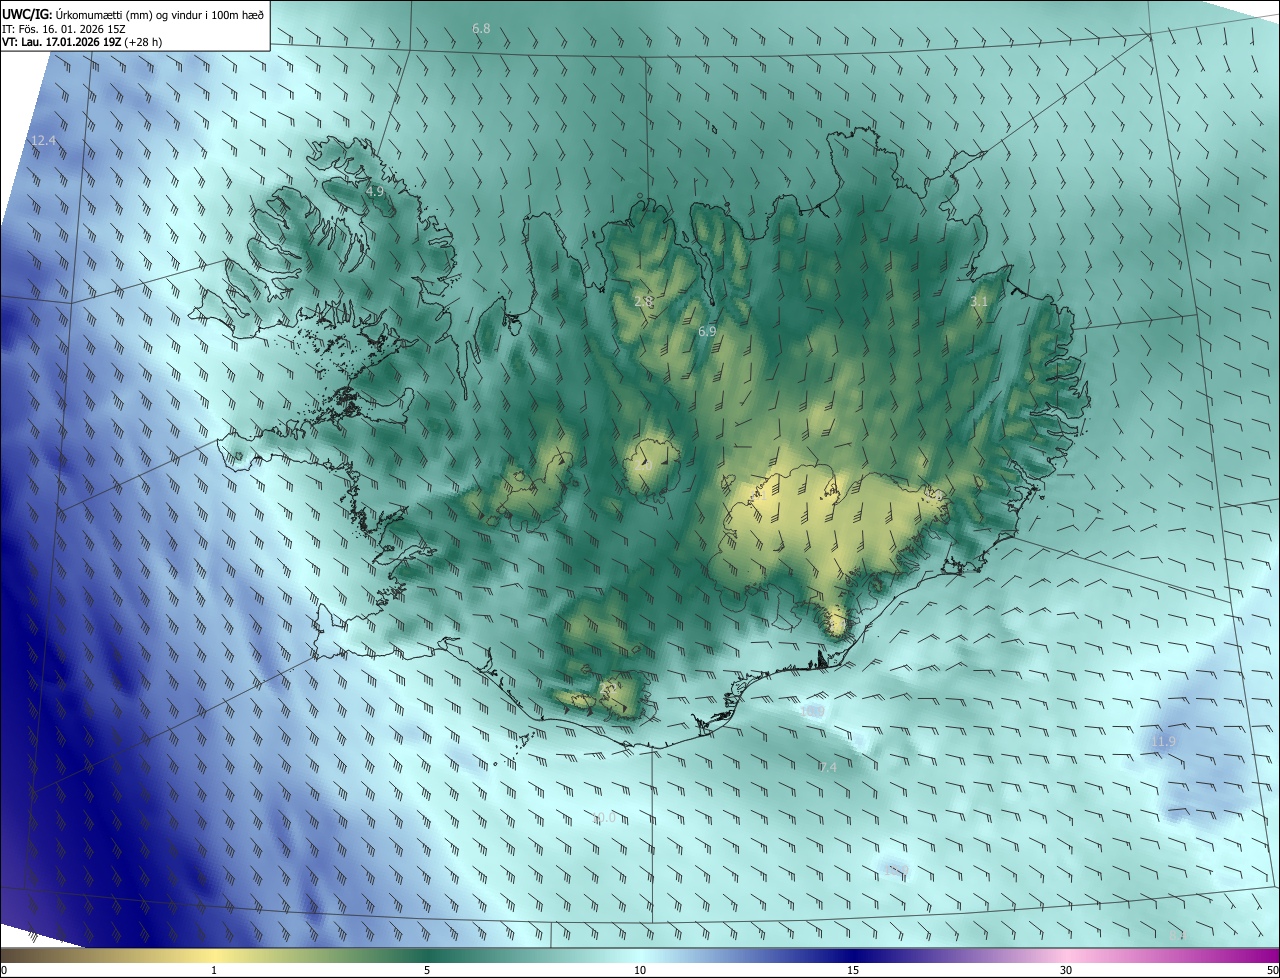Select the 6.9 value label
The width and height of the screenshot is (1280, 978).
tap(707, 331)
